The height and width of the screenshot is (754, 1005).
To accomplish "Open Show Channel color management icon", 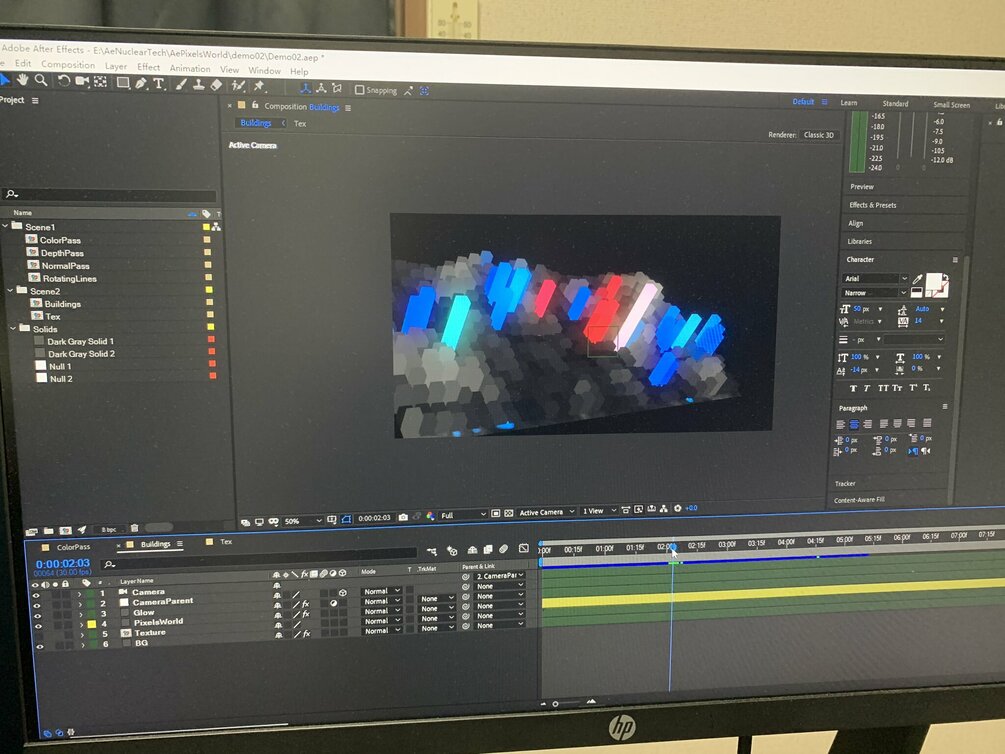I will [x=430, y=515].
